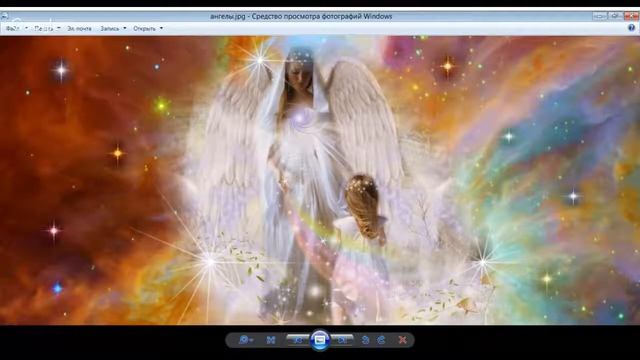The width and height of the screenshot is (640, 360).
Task: Click the photo viewer window icon in title bar
Action: point(4,16)
